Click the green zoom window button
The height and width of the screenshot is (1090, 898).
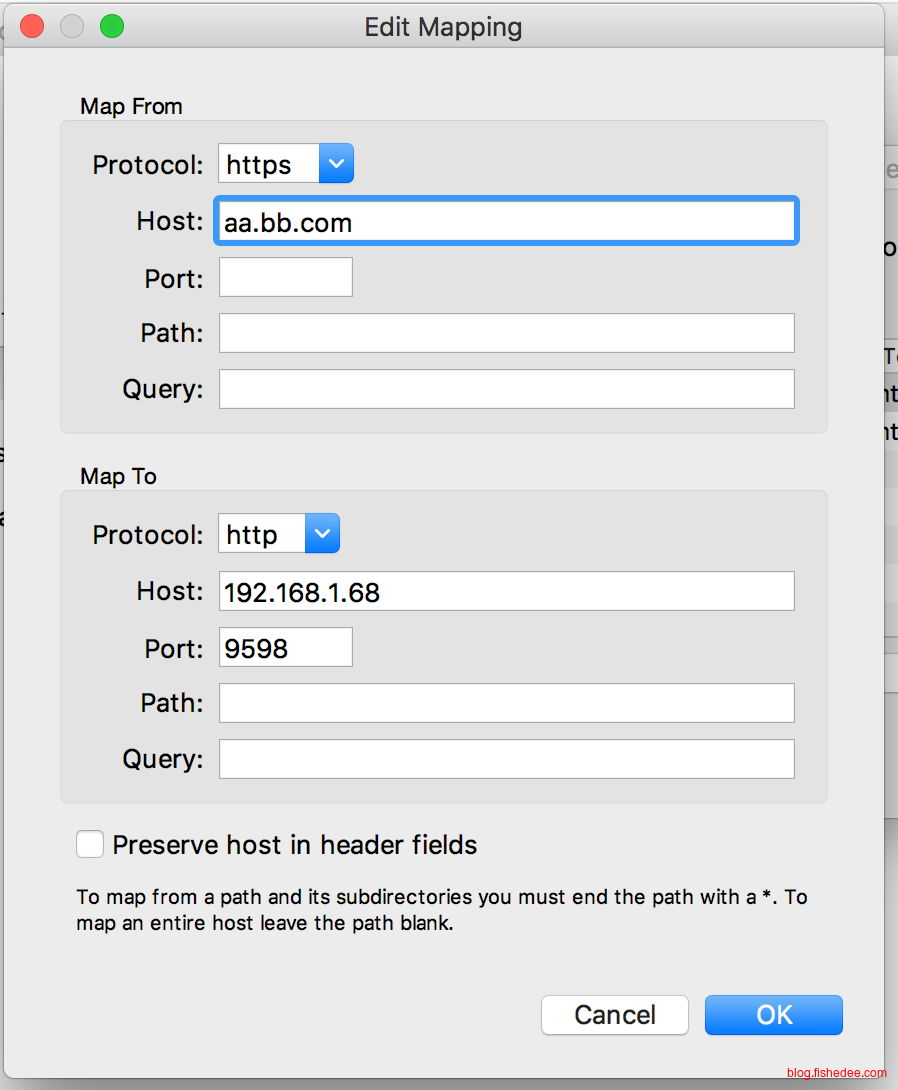(x=112, y=26)
